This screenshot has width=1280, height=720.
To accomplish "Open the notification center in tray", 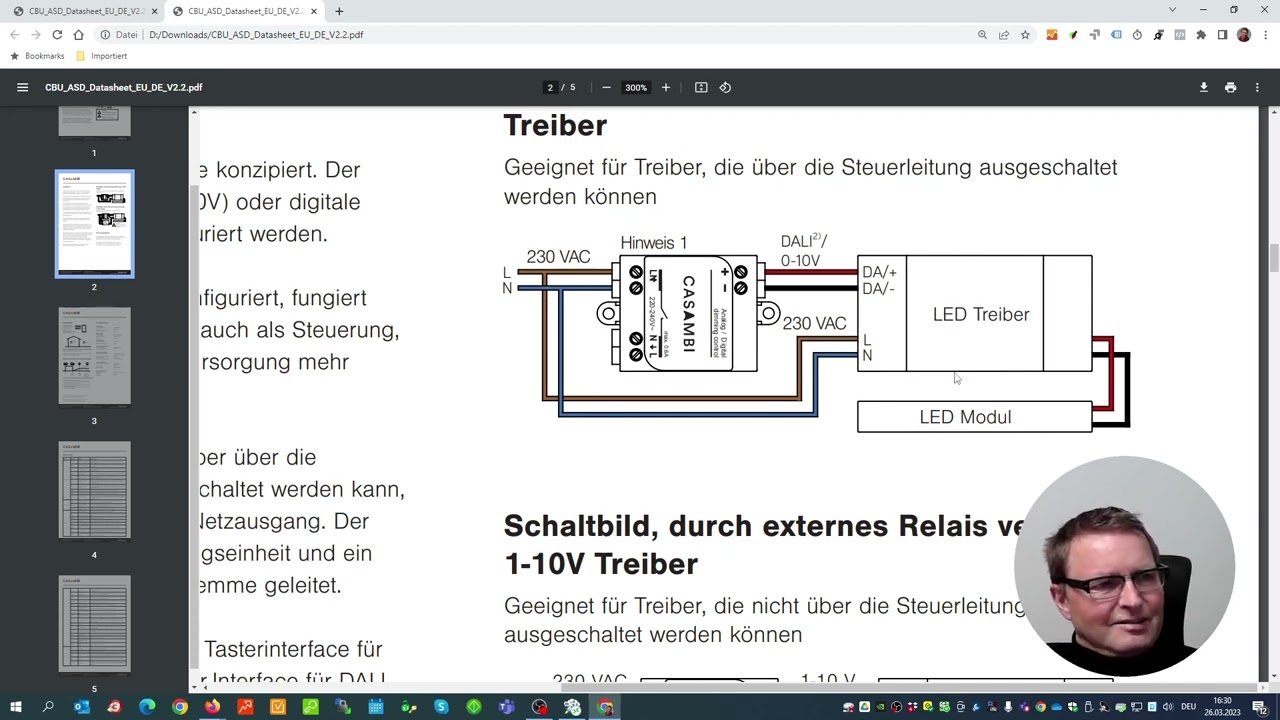I will pyautogui.click(x=1260, y=707).
